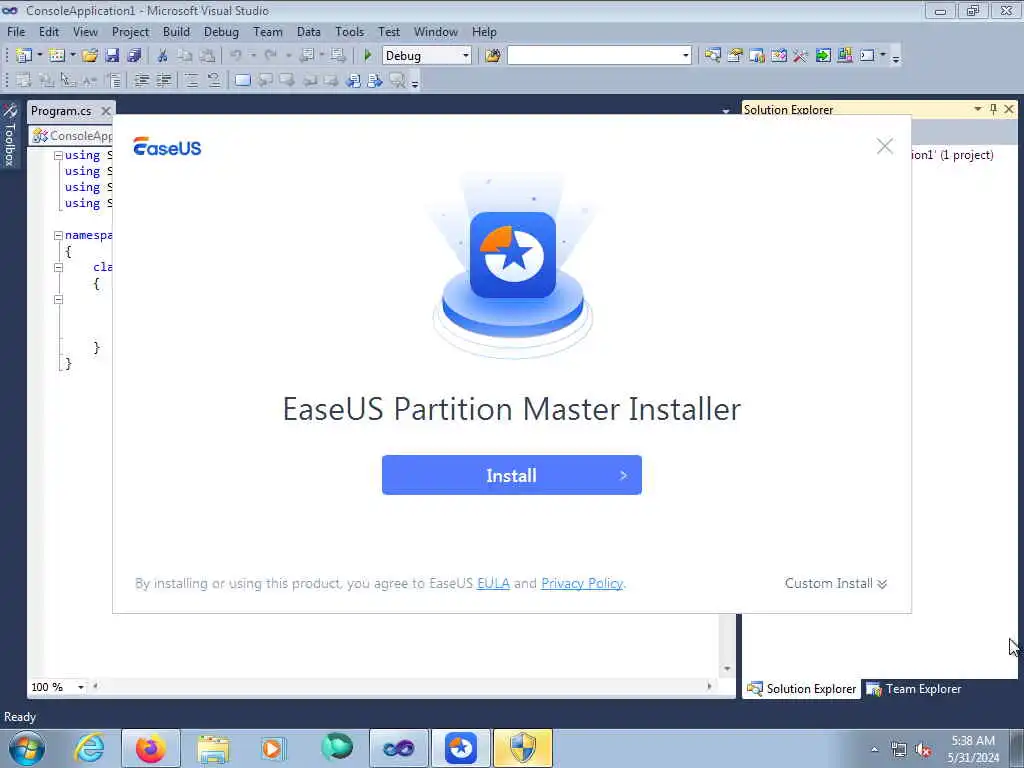The height and width of the screenshot is (768, 1024).
Task: Click the Save All toolbar icon
Action: click(x=135, y=56)
